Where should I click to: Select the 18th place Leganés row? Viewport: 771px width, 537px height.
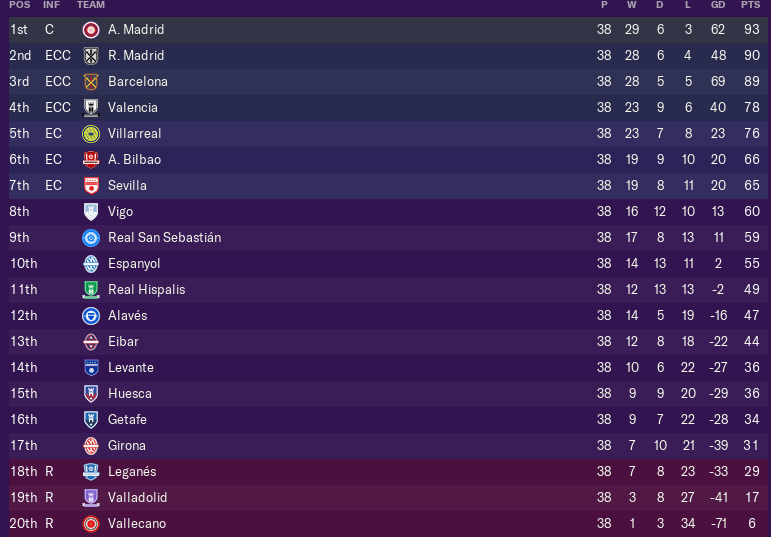pos(389,472)
